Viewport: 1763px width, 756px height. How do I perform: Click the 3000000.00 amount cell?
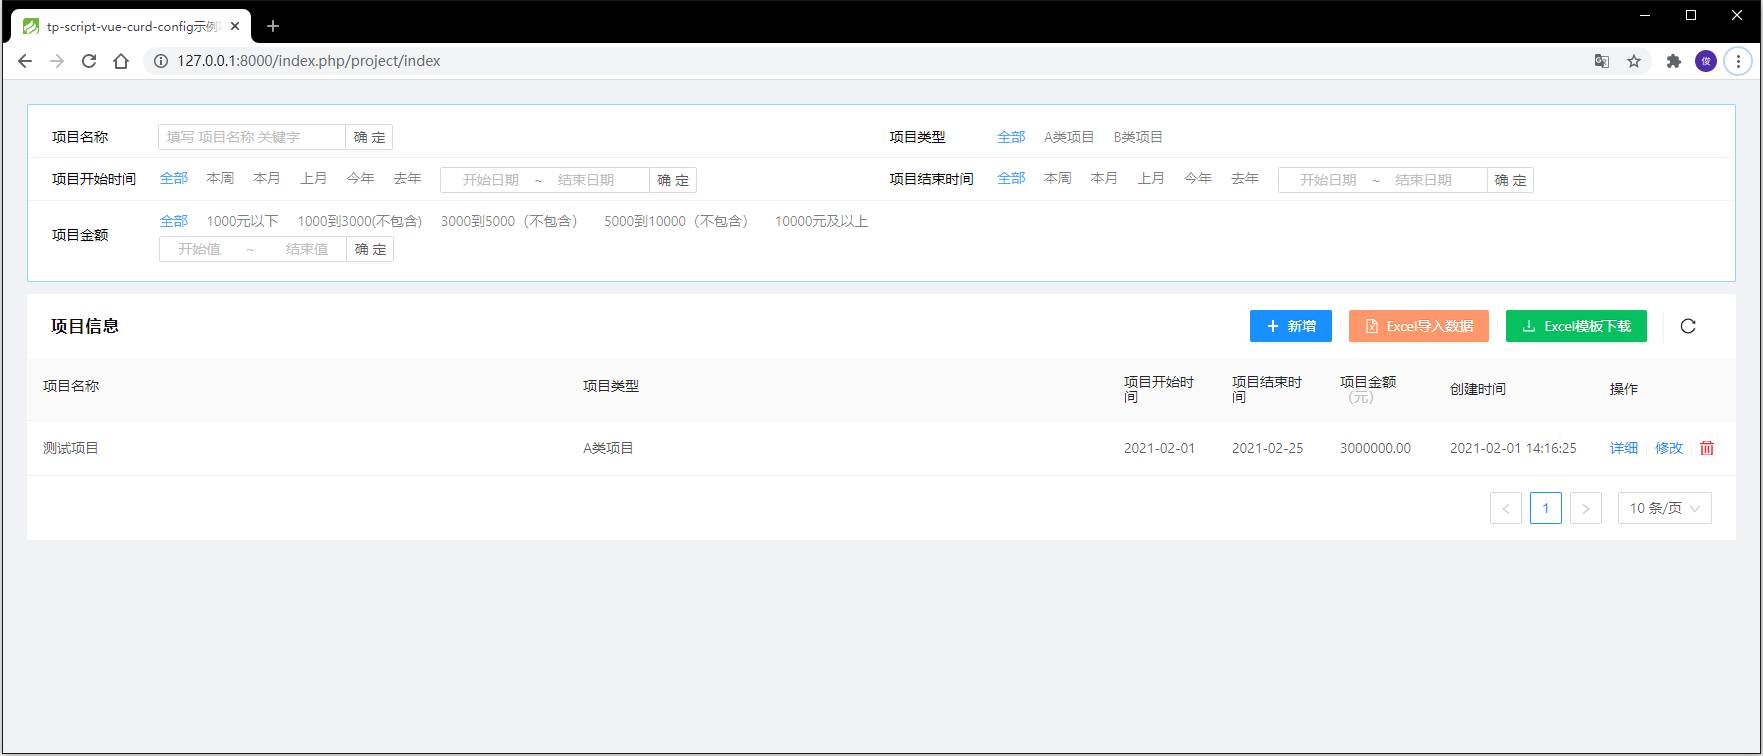(1375, 448)
